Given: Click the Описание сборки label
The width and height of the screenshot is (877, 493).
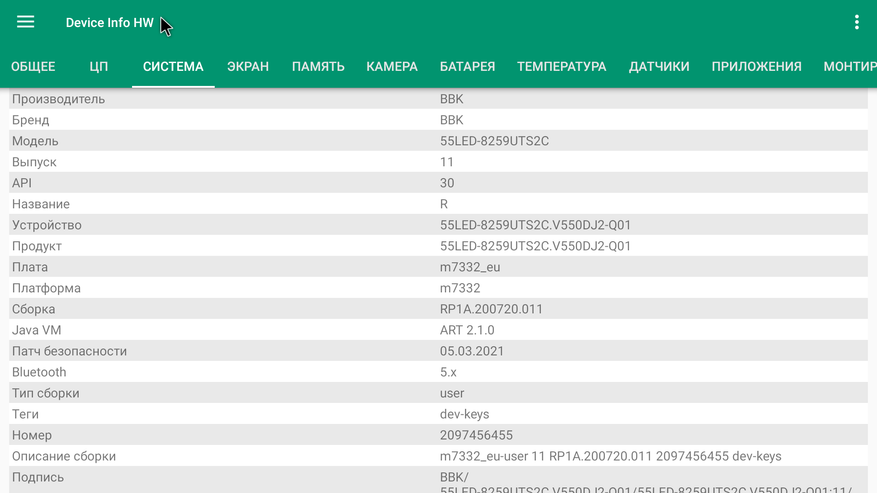Looking at the screenshot, I should click(x=64, y=457).
